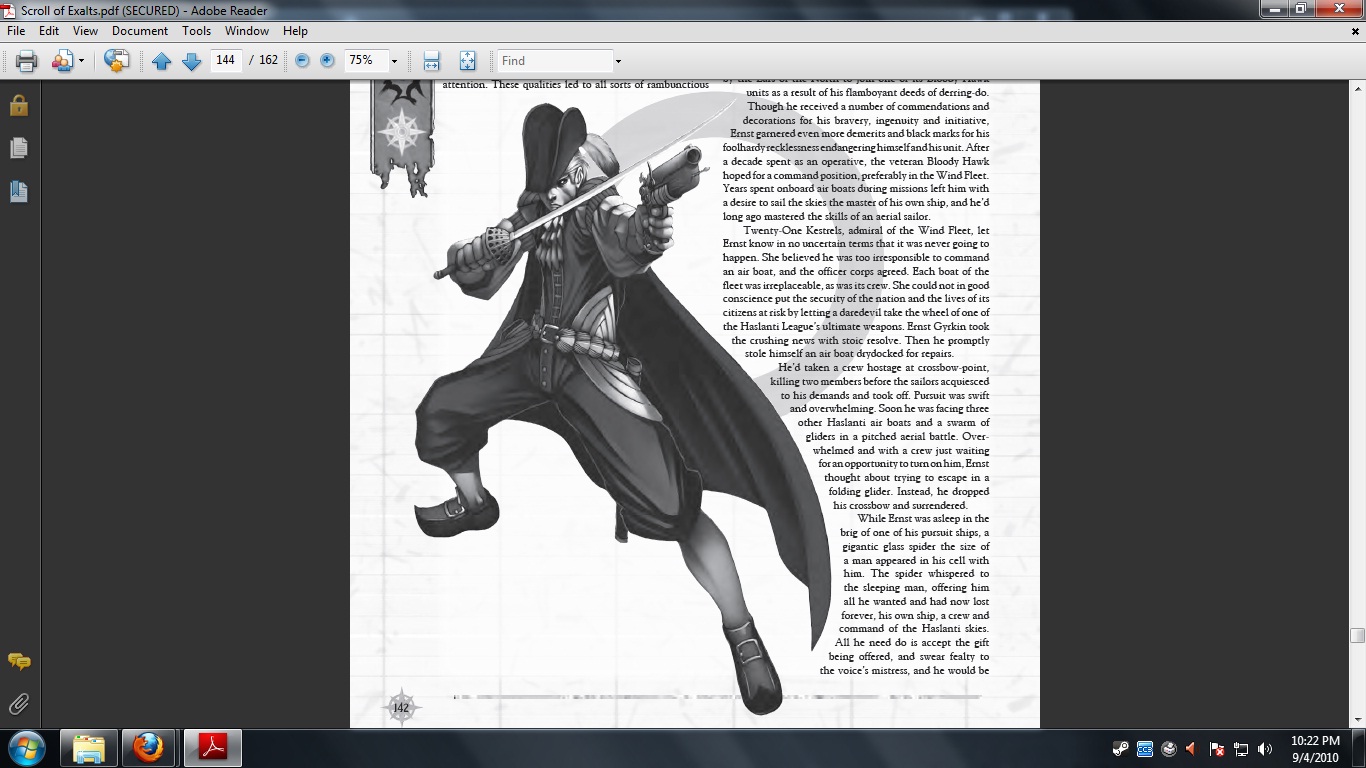The width and height of the screenshot is (1366, 768).
Task: Click the page number 142 at page bottom
Action: coord(400,708)
